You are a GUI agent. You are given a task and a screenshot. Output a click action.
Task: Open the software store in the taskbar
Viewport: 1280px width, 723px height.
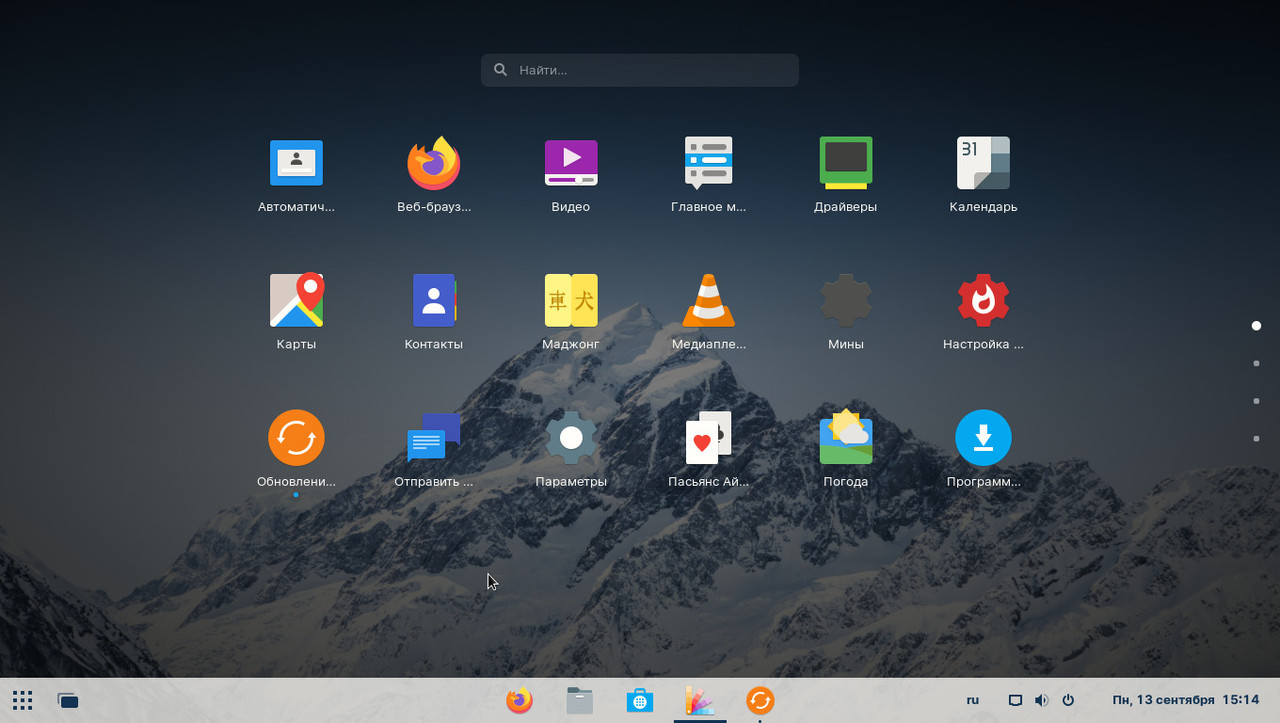point(640,700)
